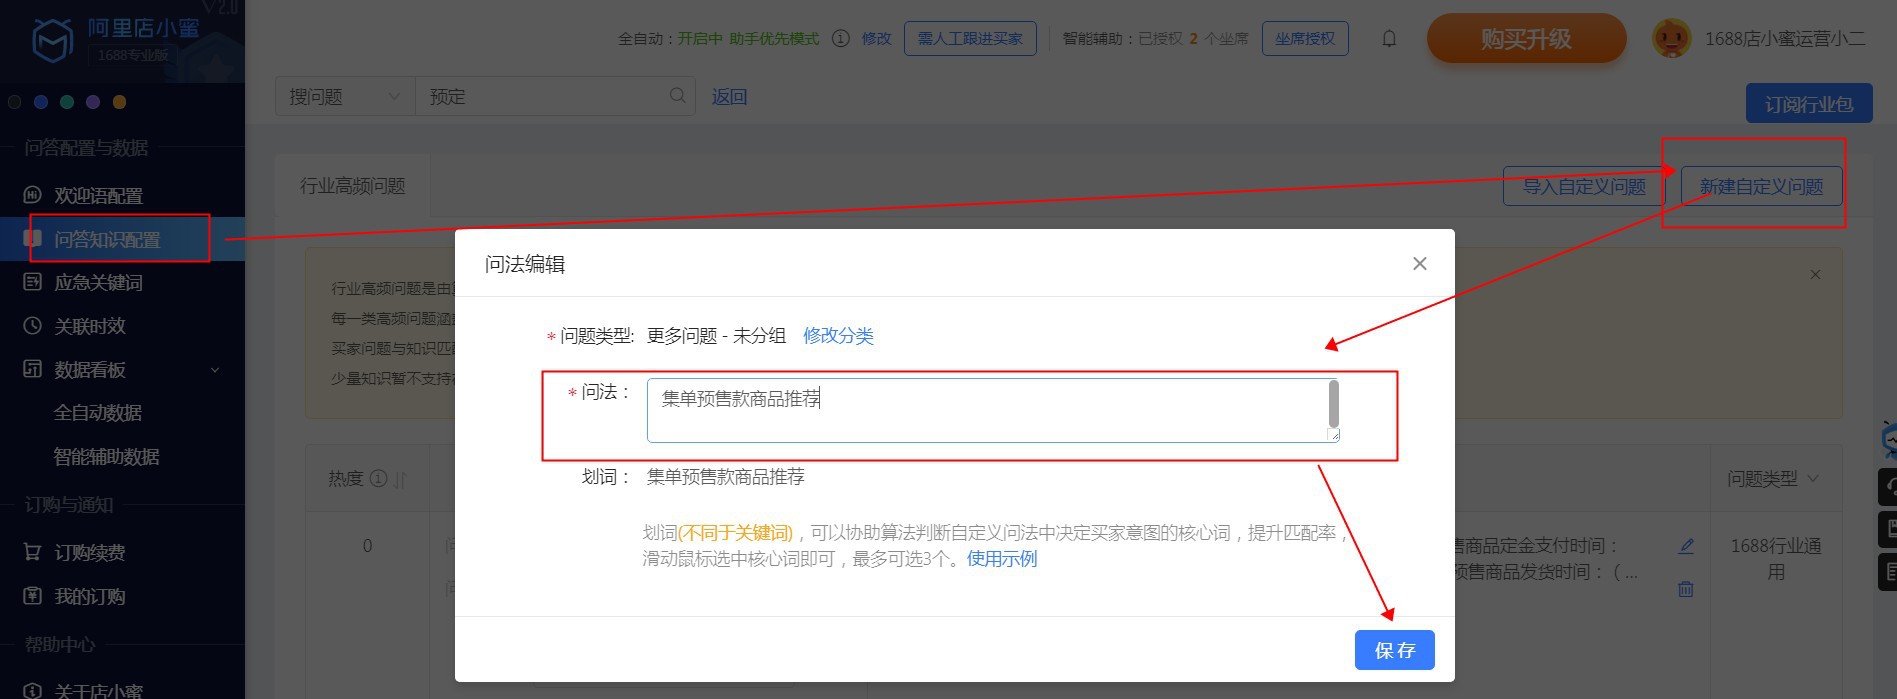
Task: Click the info icon beside 助手优先模式
Action: pos(841,38)
